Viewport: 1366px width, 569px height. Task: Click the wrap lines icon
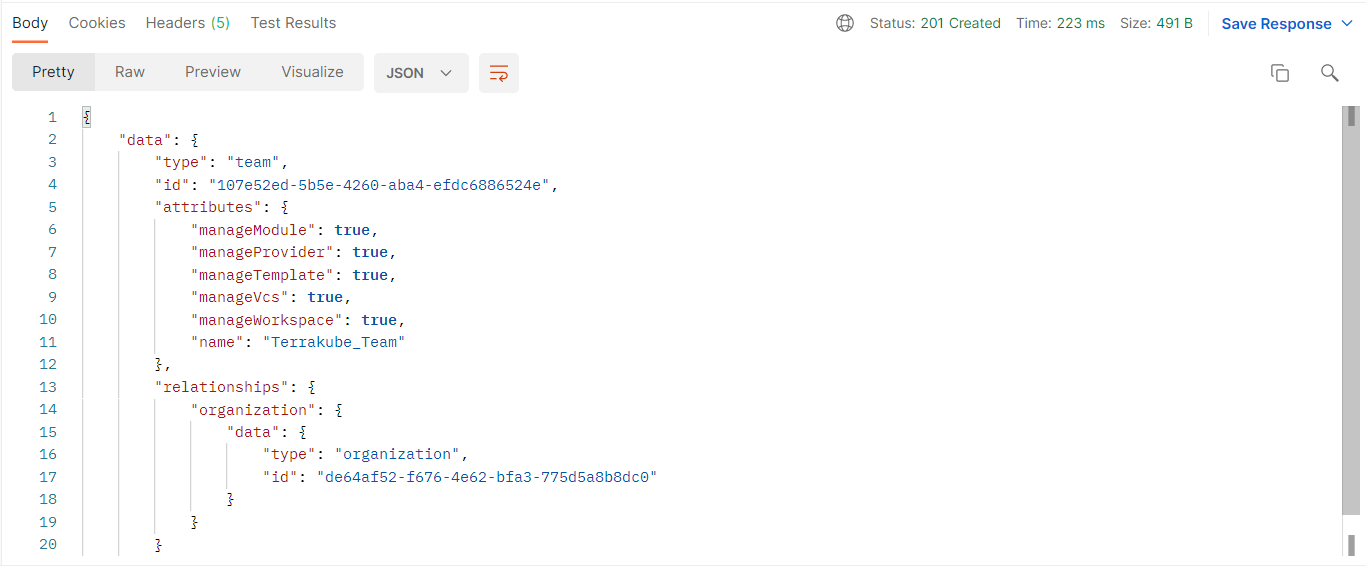(x=499, y=73)
